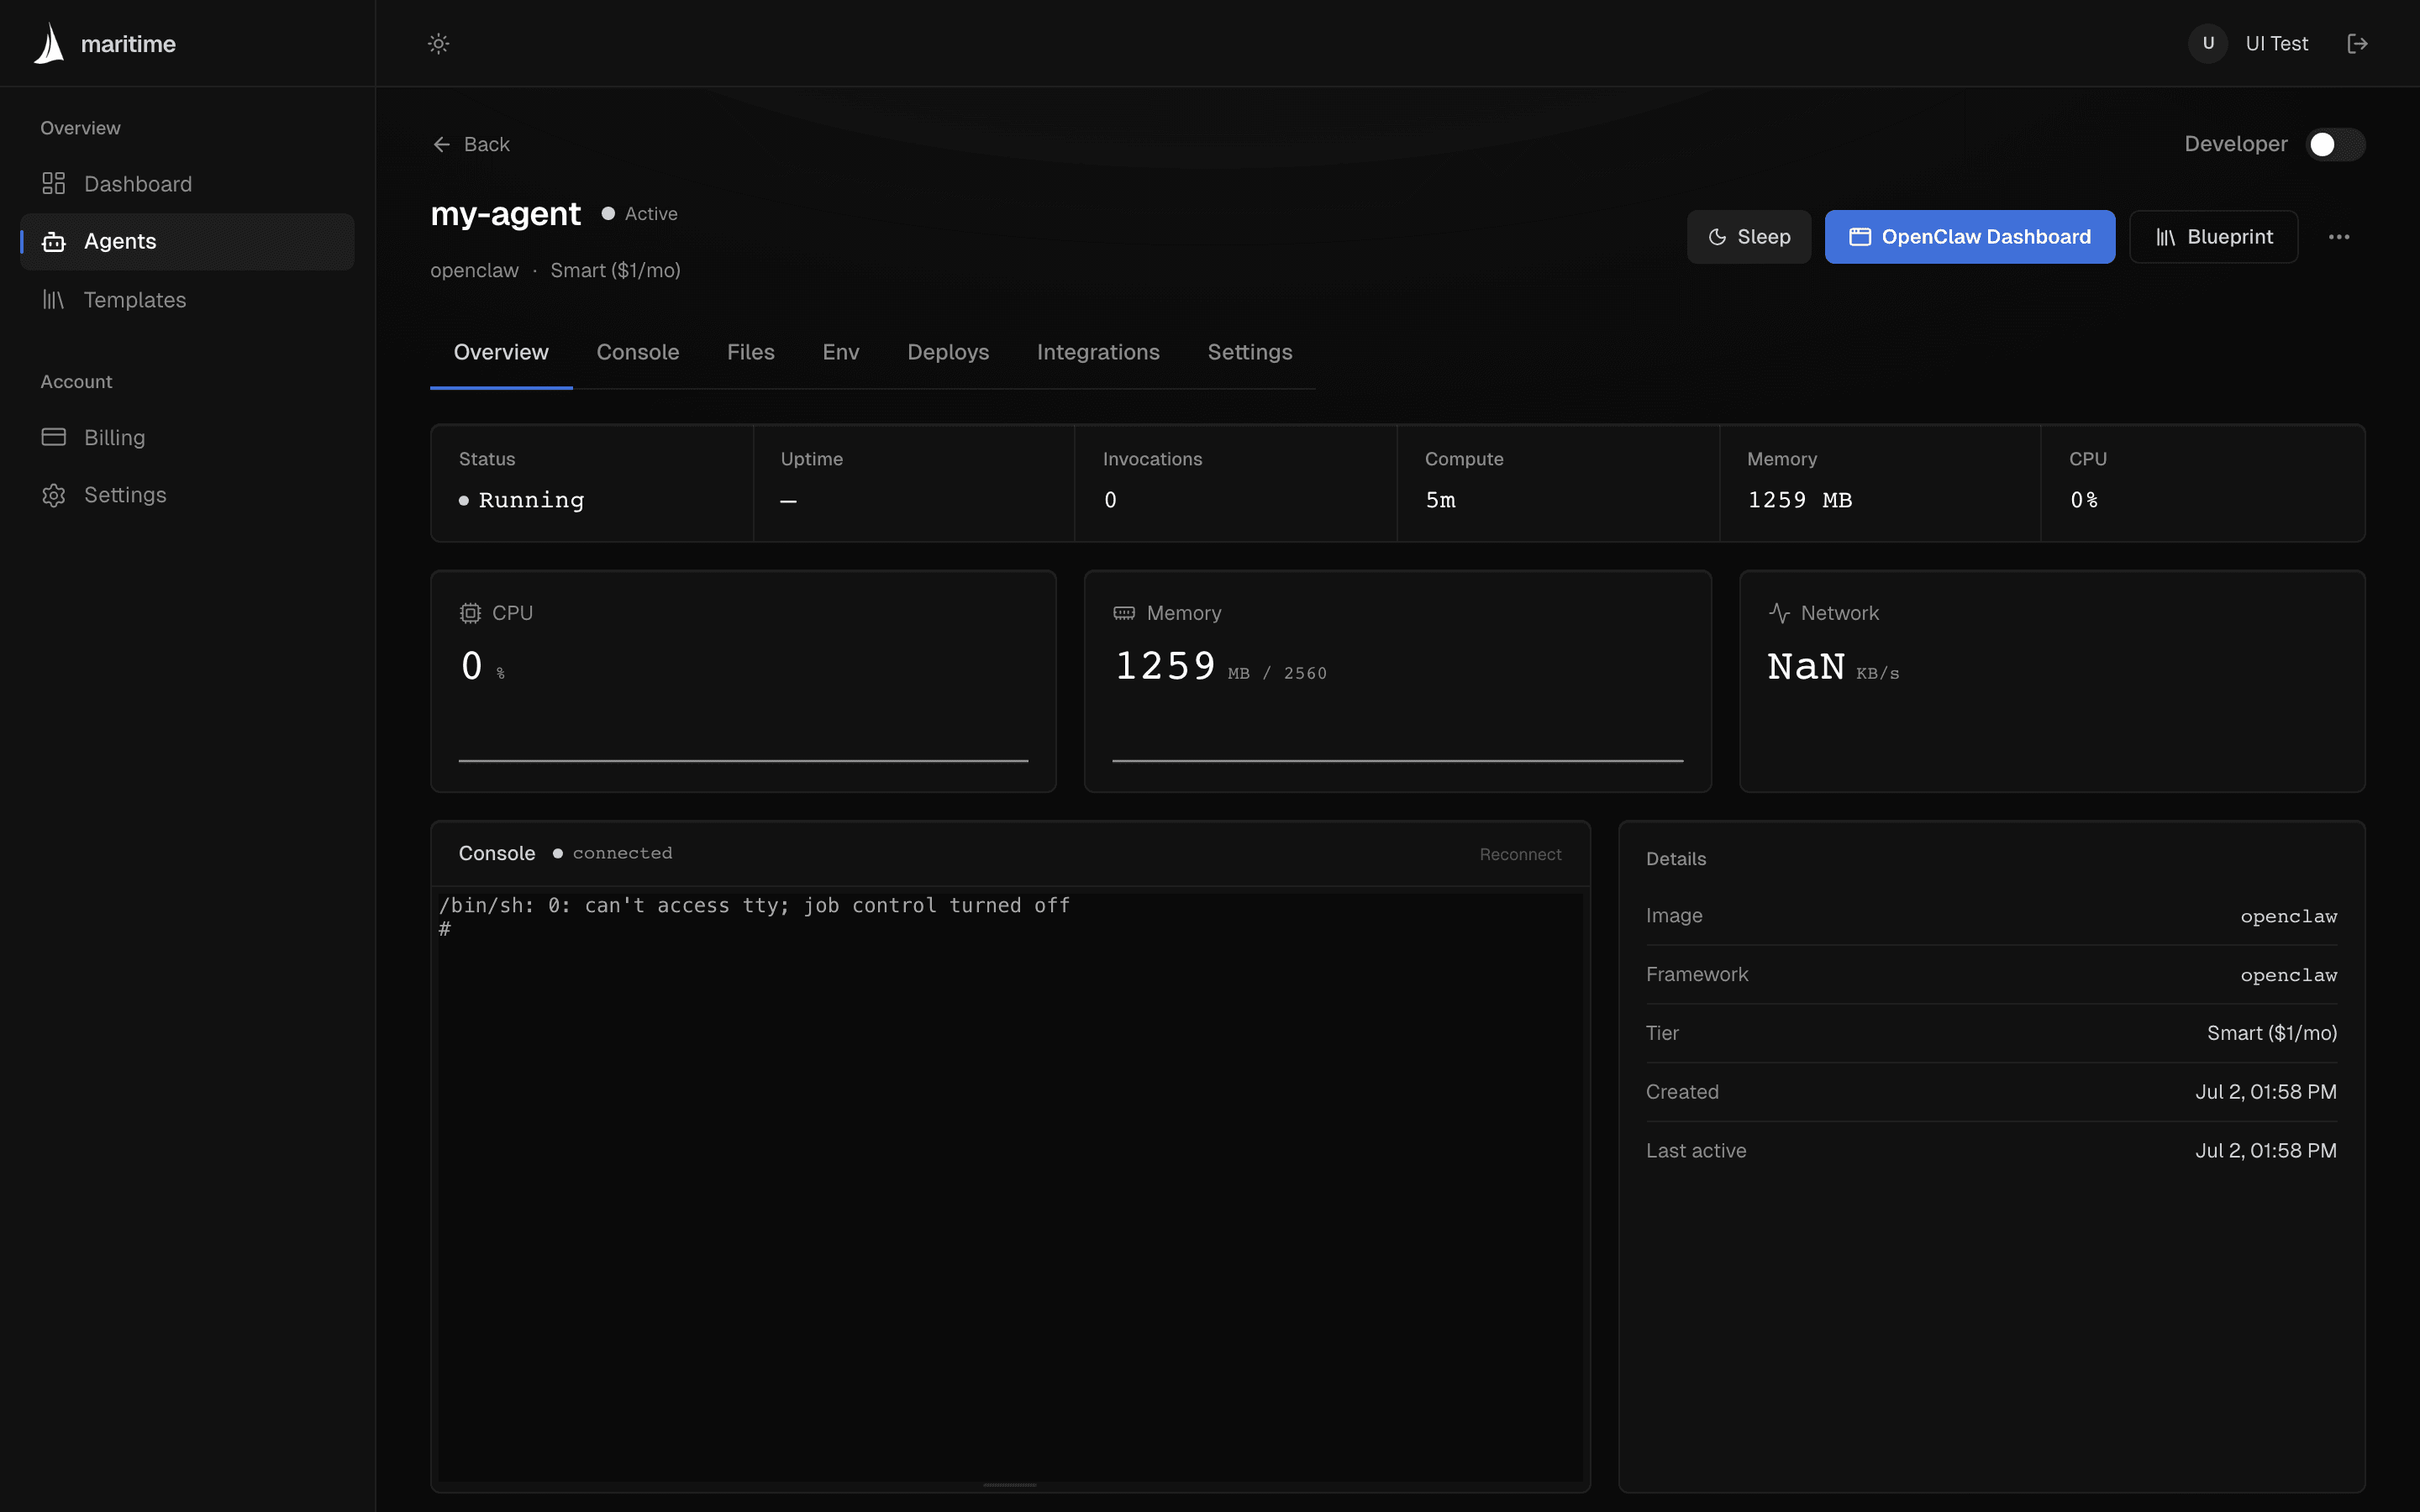Click the 'can't access tty' console line
2420x1512 pixels.
coord(754,905)
